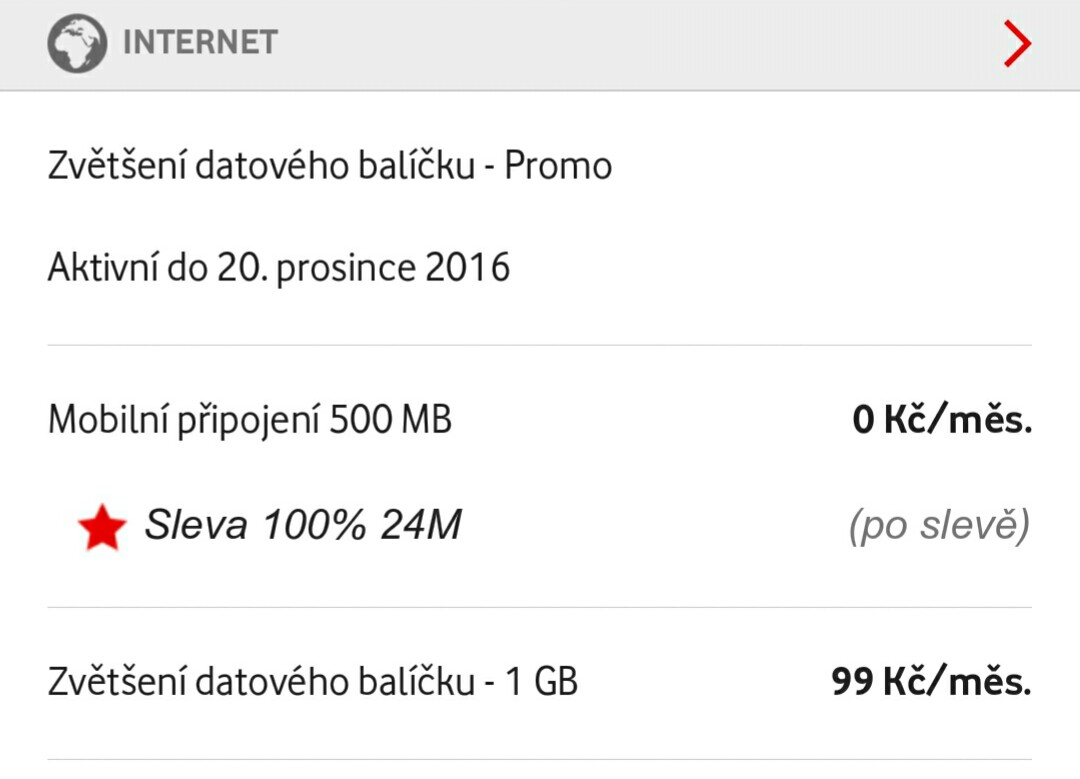
Task: Open the Sleva 100% 24M discount
Action: [x=303, y=525]
